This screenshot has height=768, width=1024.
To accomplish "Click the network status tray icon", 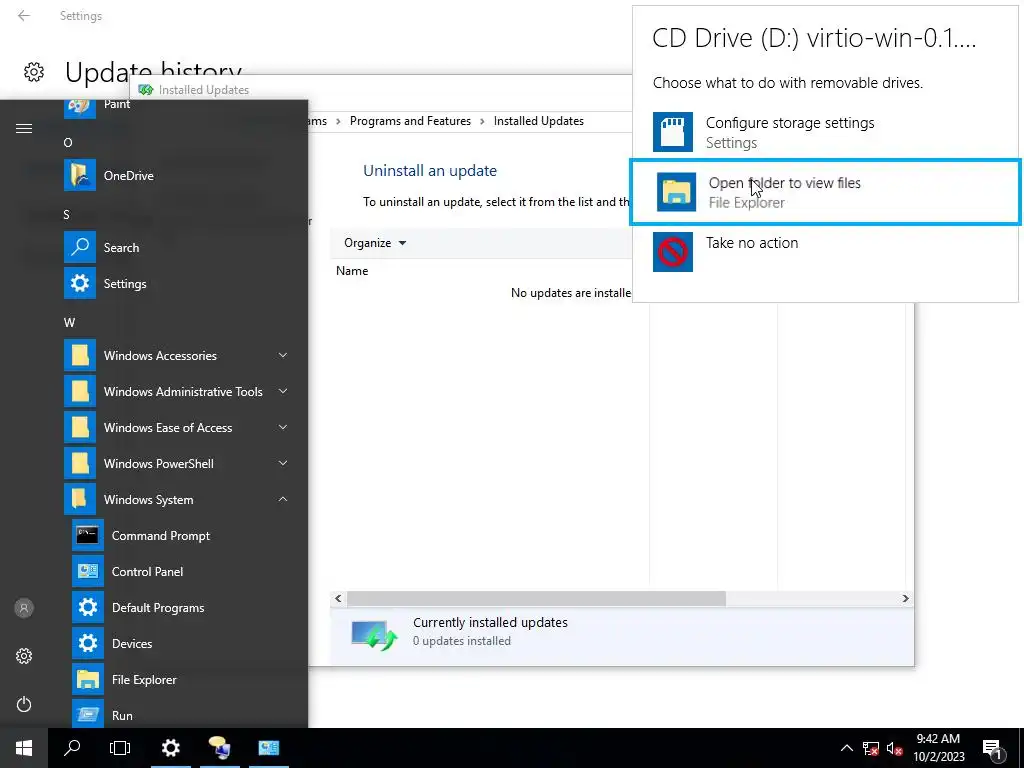I will 871,748.
